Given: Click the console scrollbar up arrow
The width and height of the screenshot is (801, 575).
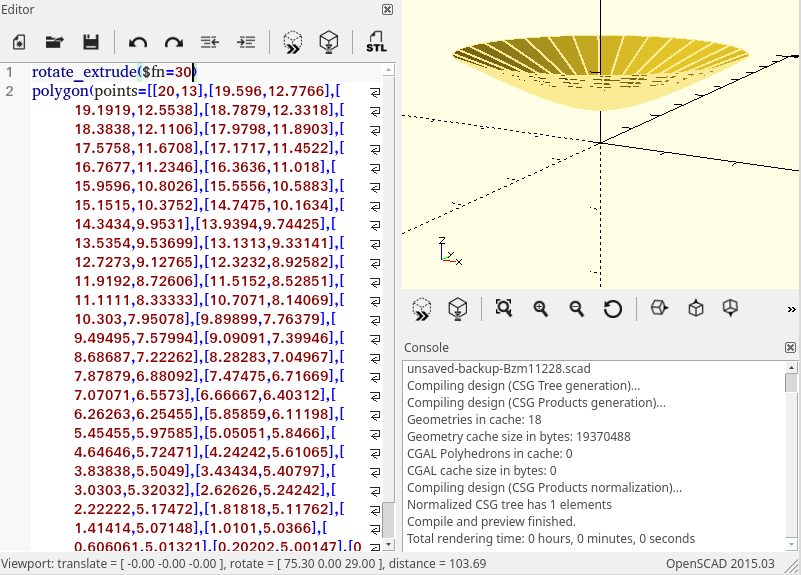Looking at the screenshot, I should tap(791, 368).
